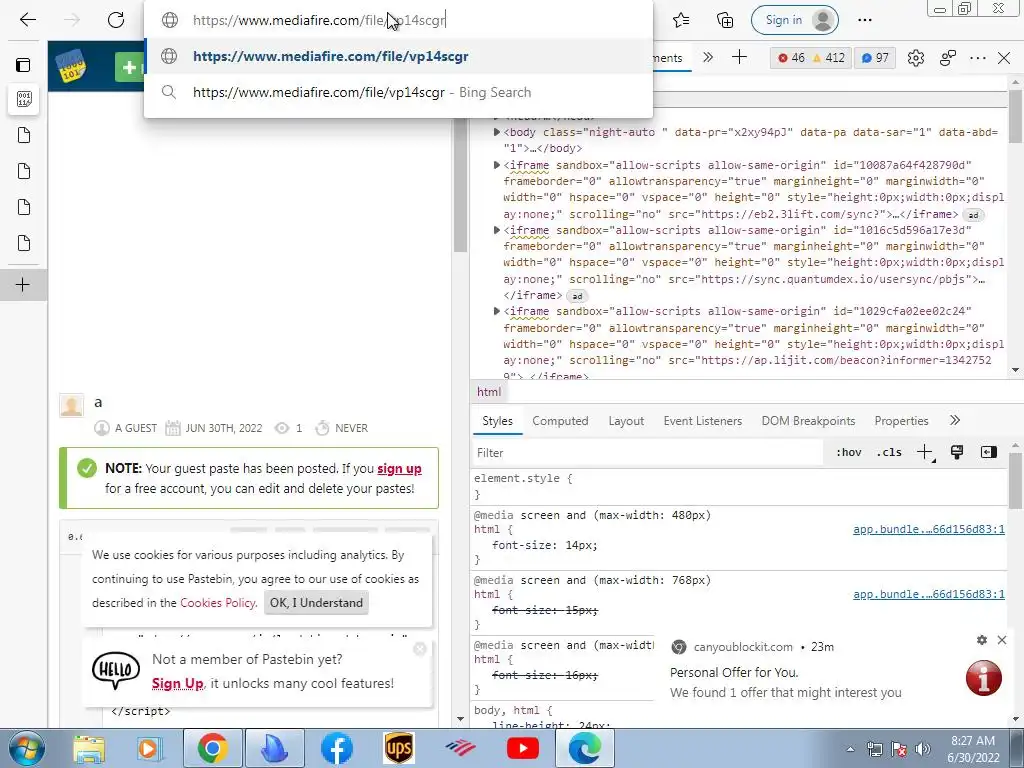Click the sign up link in the note
This screenshot has width=1024, height=768.
pyautogui.click(x=399, y=468)
